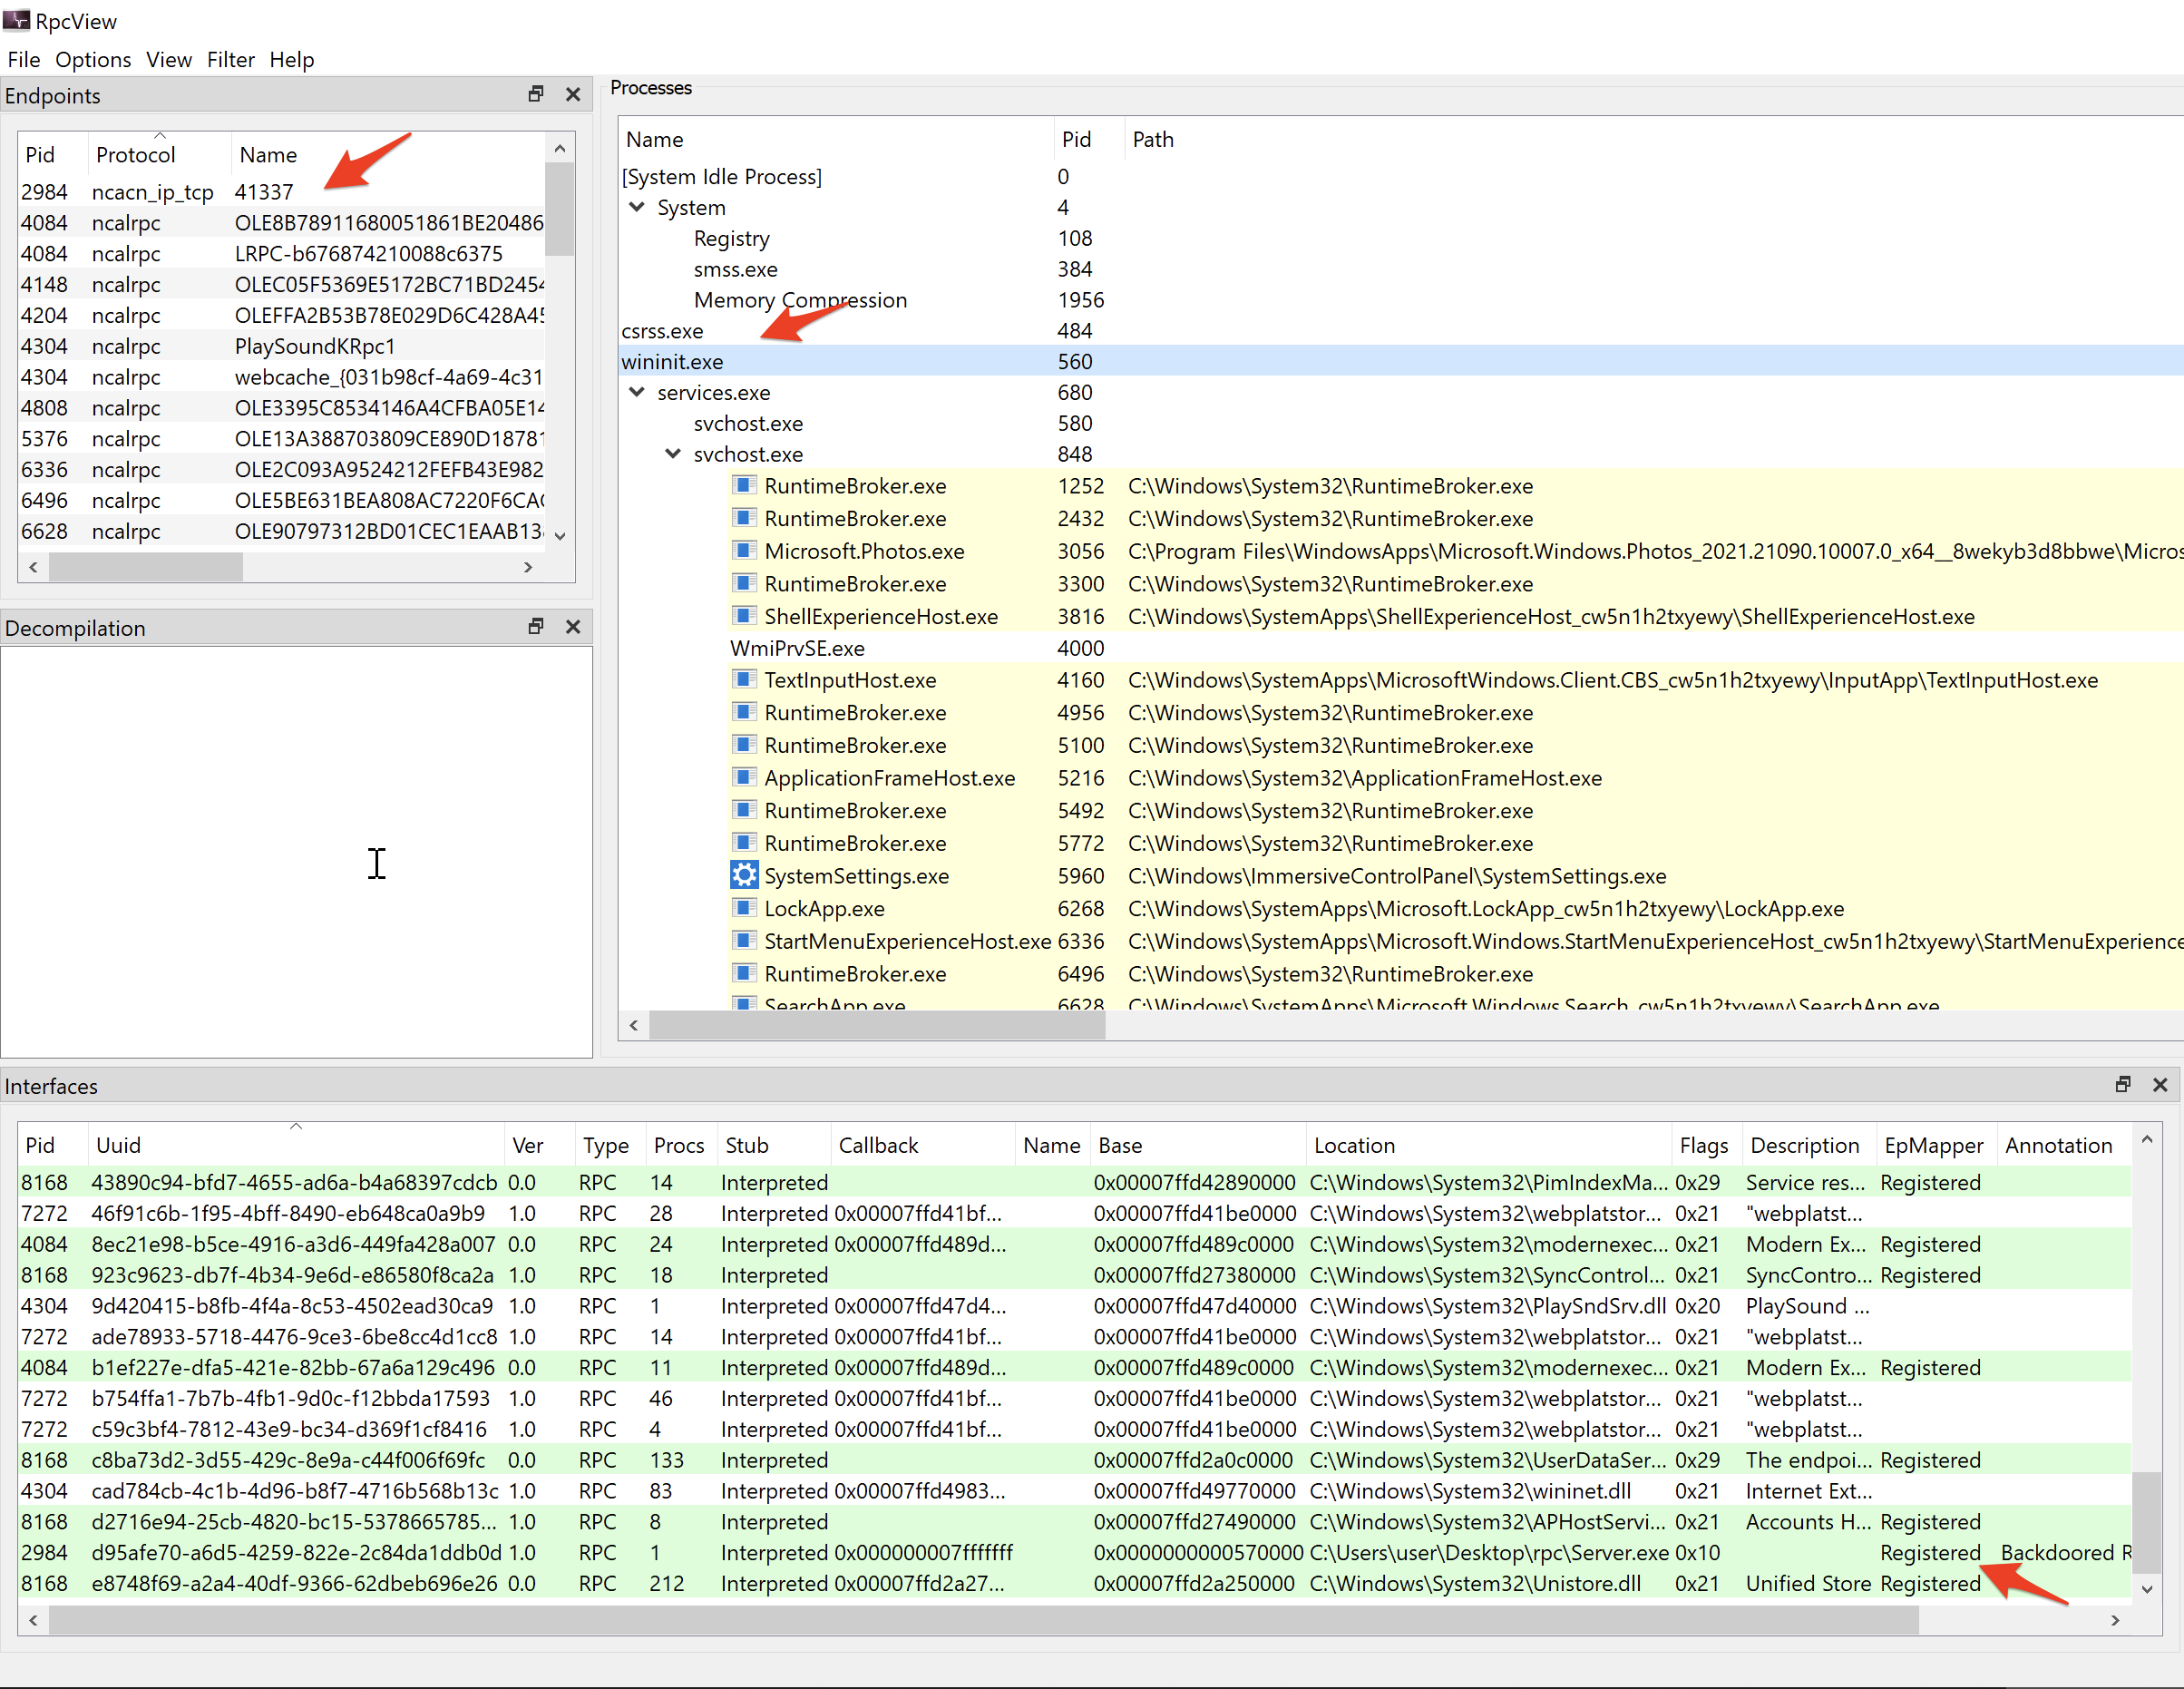Click the ShellExperienceHost.exe process icon
The image size is (2184, 1689).
(x=743, y=616)
